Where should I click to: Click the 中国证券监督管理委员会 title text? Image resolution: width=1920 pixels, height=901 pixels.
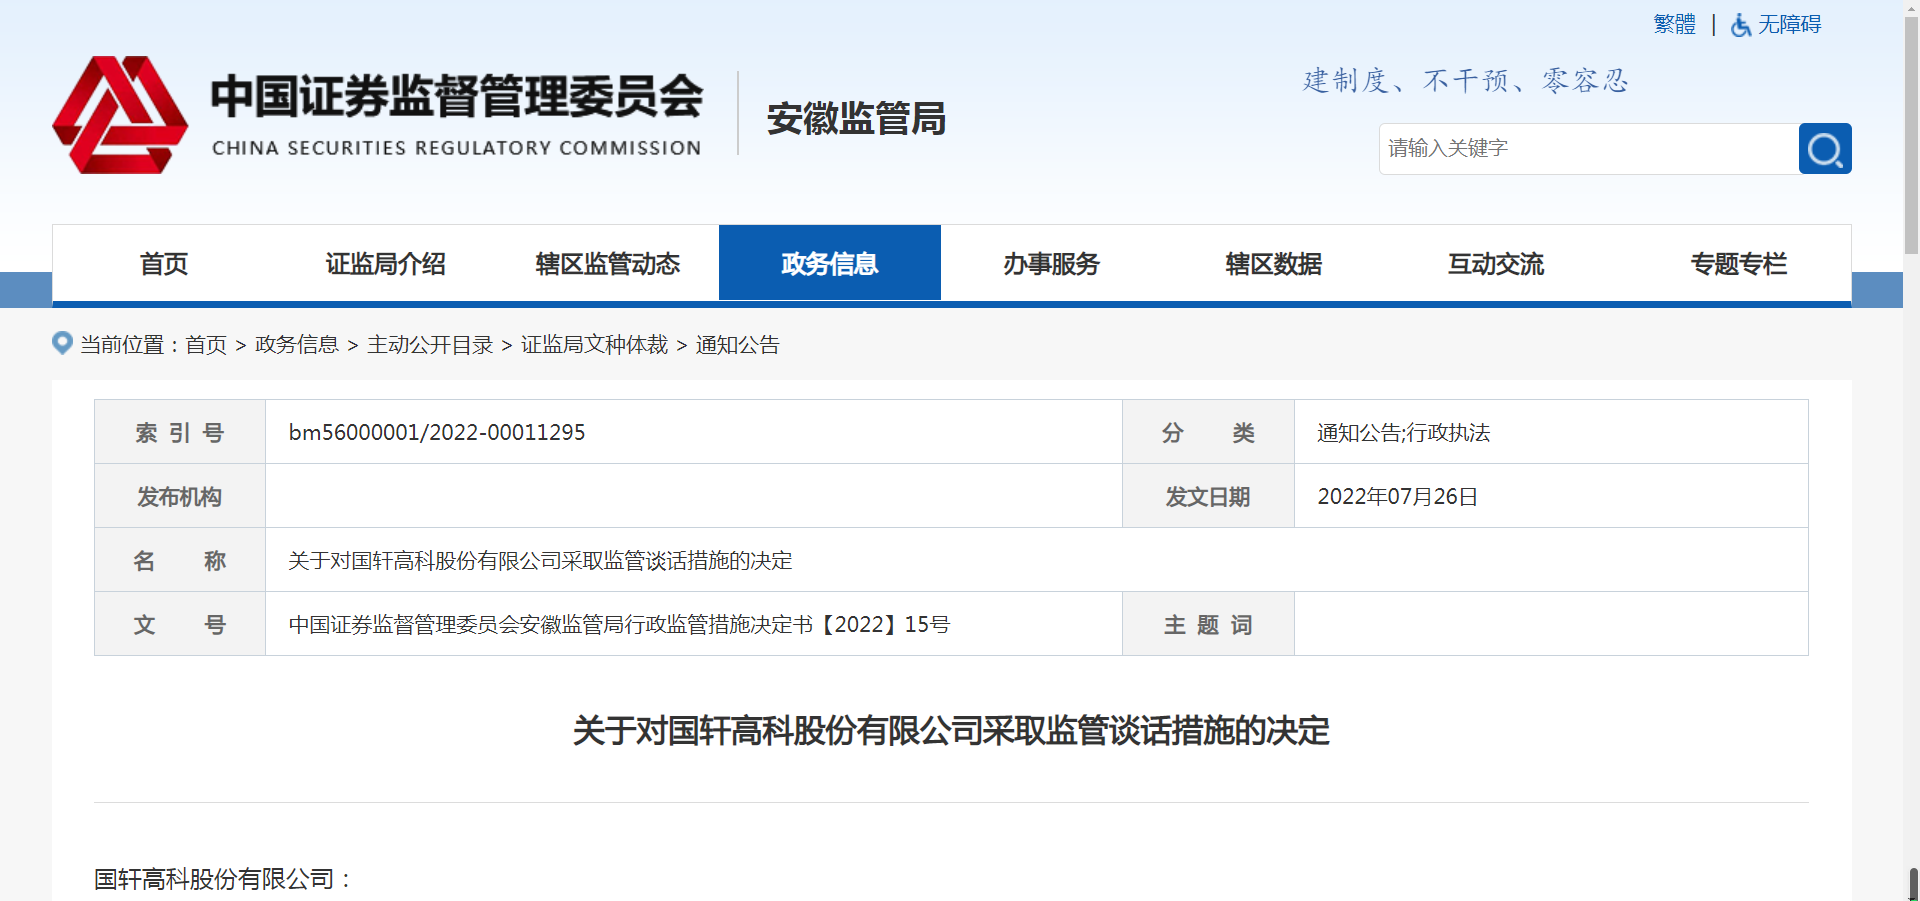point(457,97)
